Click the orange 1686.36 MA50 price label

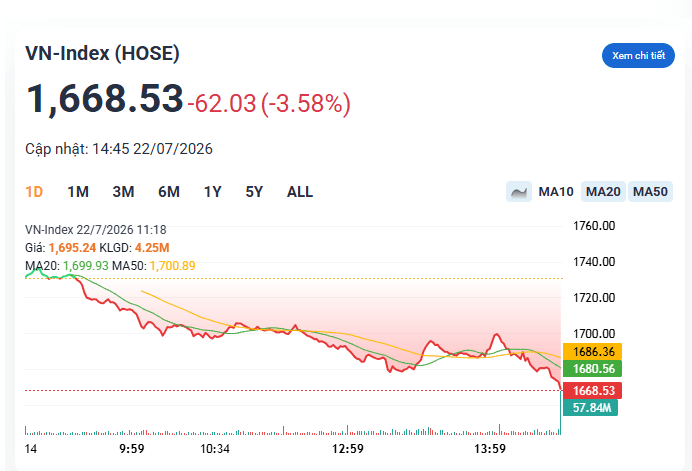click(x=592, y=352)
